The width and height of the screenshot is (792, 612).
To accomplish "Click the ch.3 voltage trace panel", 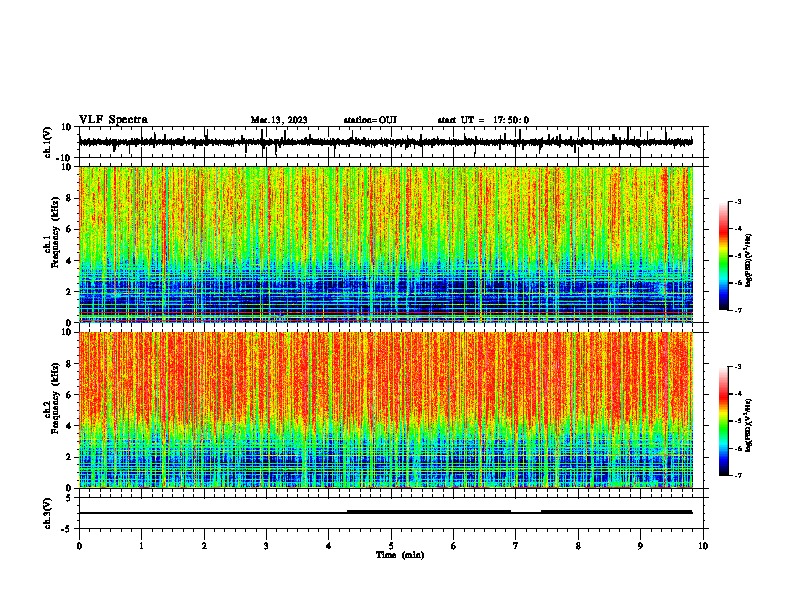I will pos(391,513).
